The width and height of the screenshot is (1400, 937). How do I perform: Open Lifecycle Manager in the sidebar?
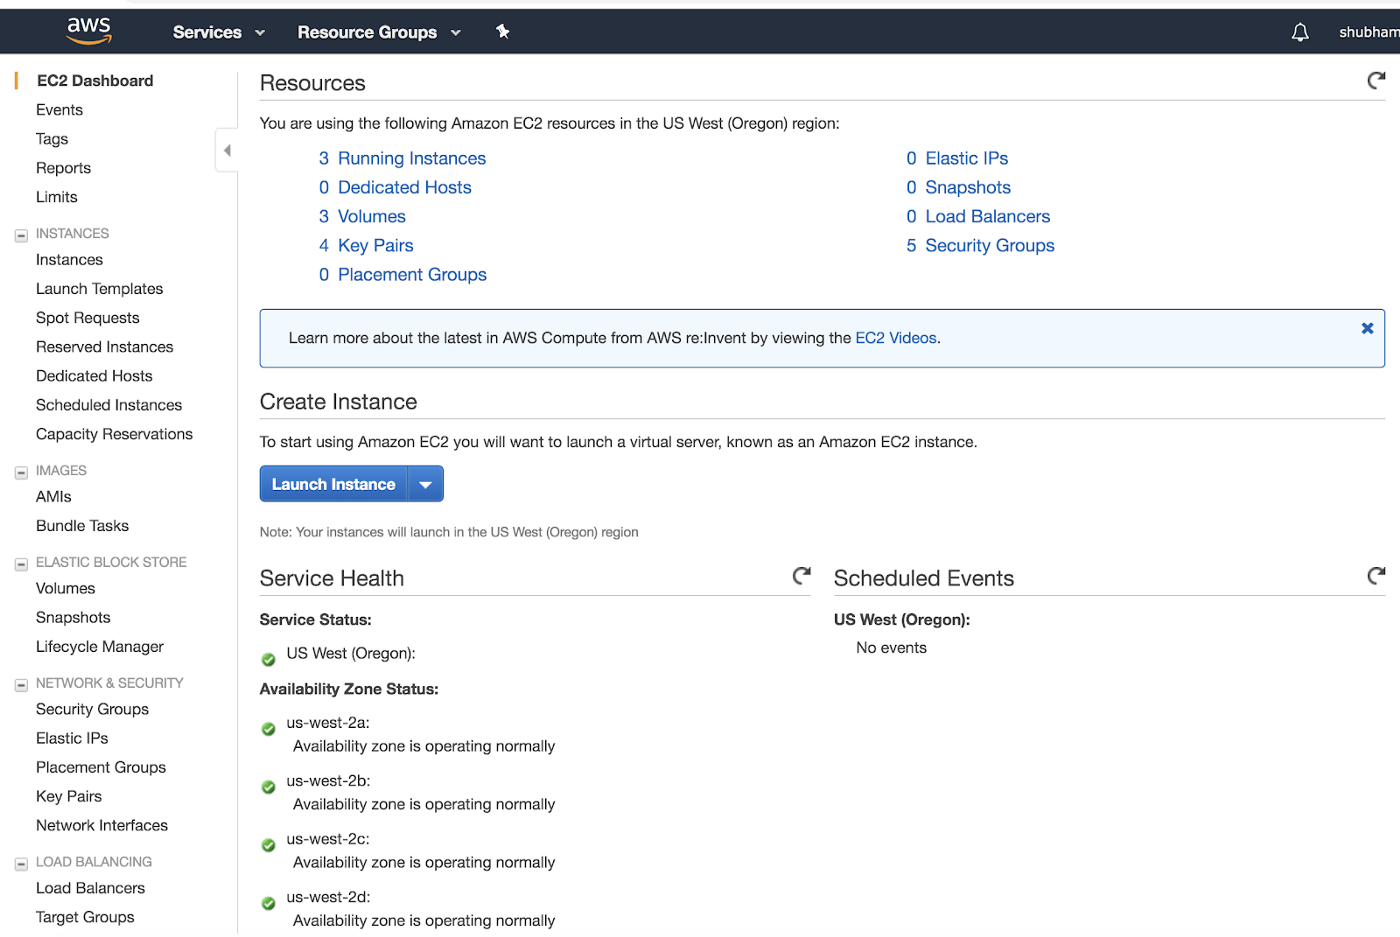pyautogui.click(x=100, y=647)
